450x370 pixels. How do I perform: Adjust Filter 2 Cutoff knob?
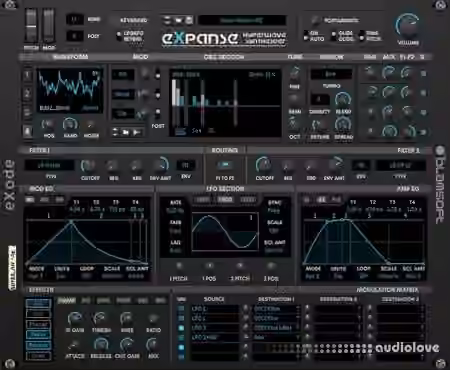click(x=263, y=164)
